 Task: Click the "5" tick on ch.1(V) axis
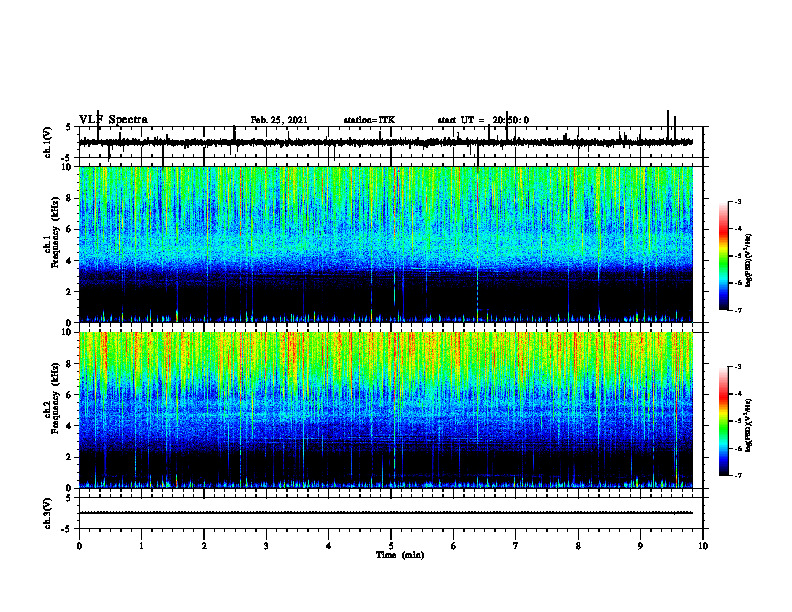point(68,127)
